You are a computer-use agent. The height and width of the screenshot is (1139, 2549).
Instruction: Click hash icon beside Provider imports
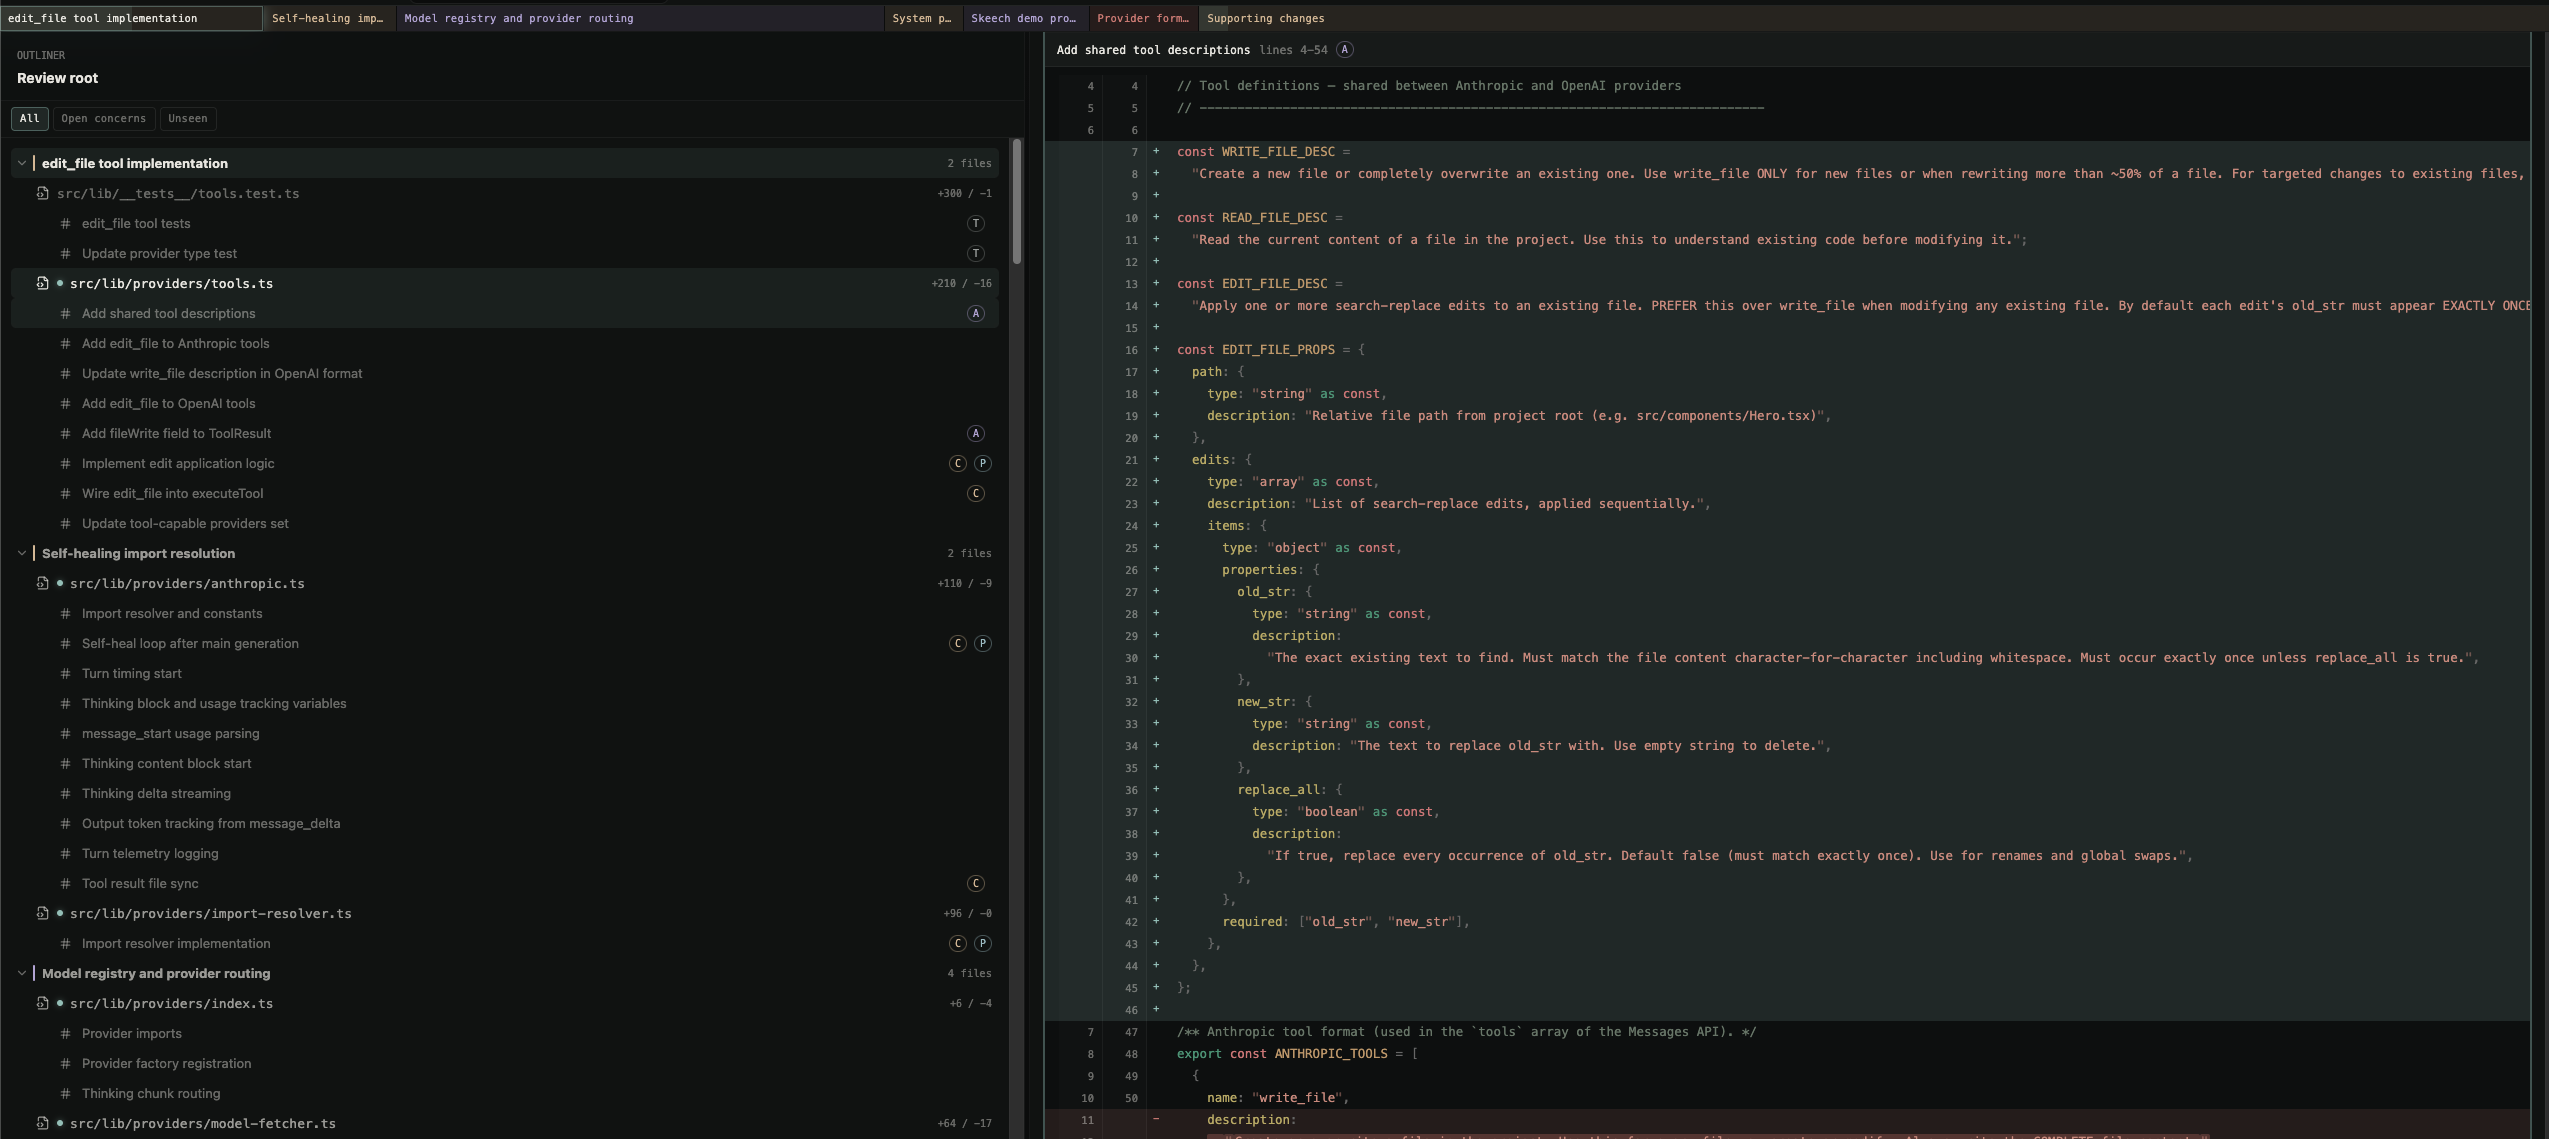pos(65,1033)
